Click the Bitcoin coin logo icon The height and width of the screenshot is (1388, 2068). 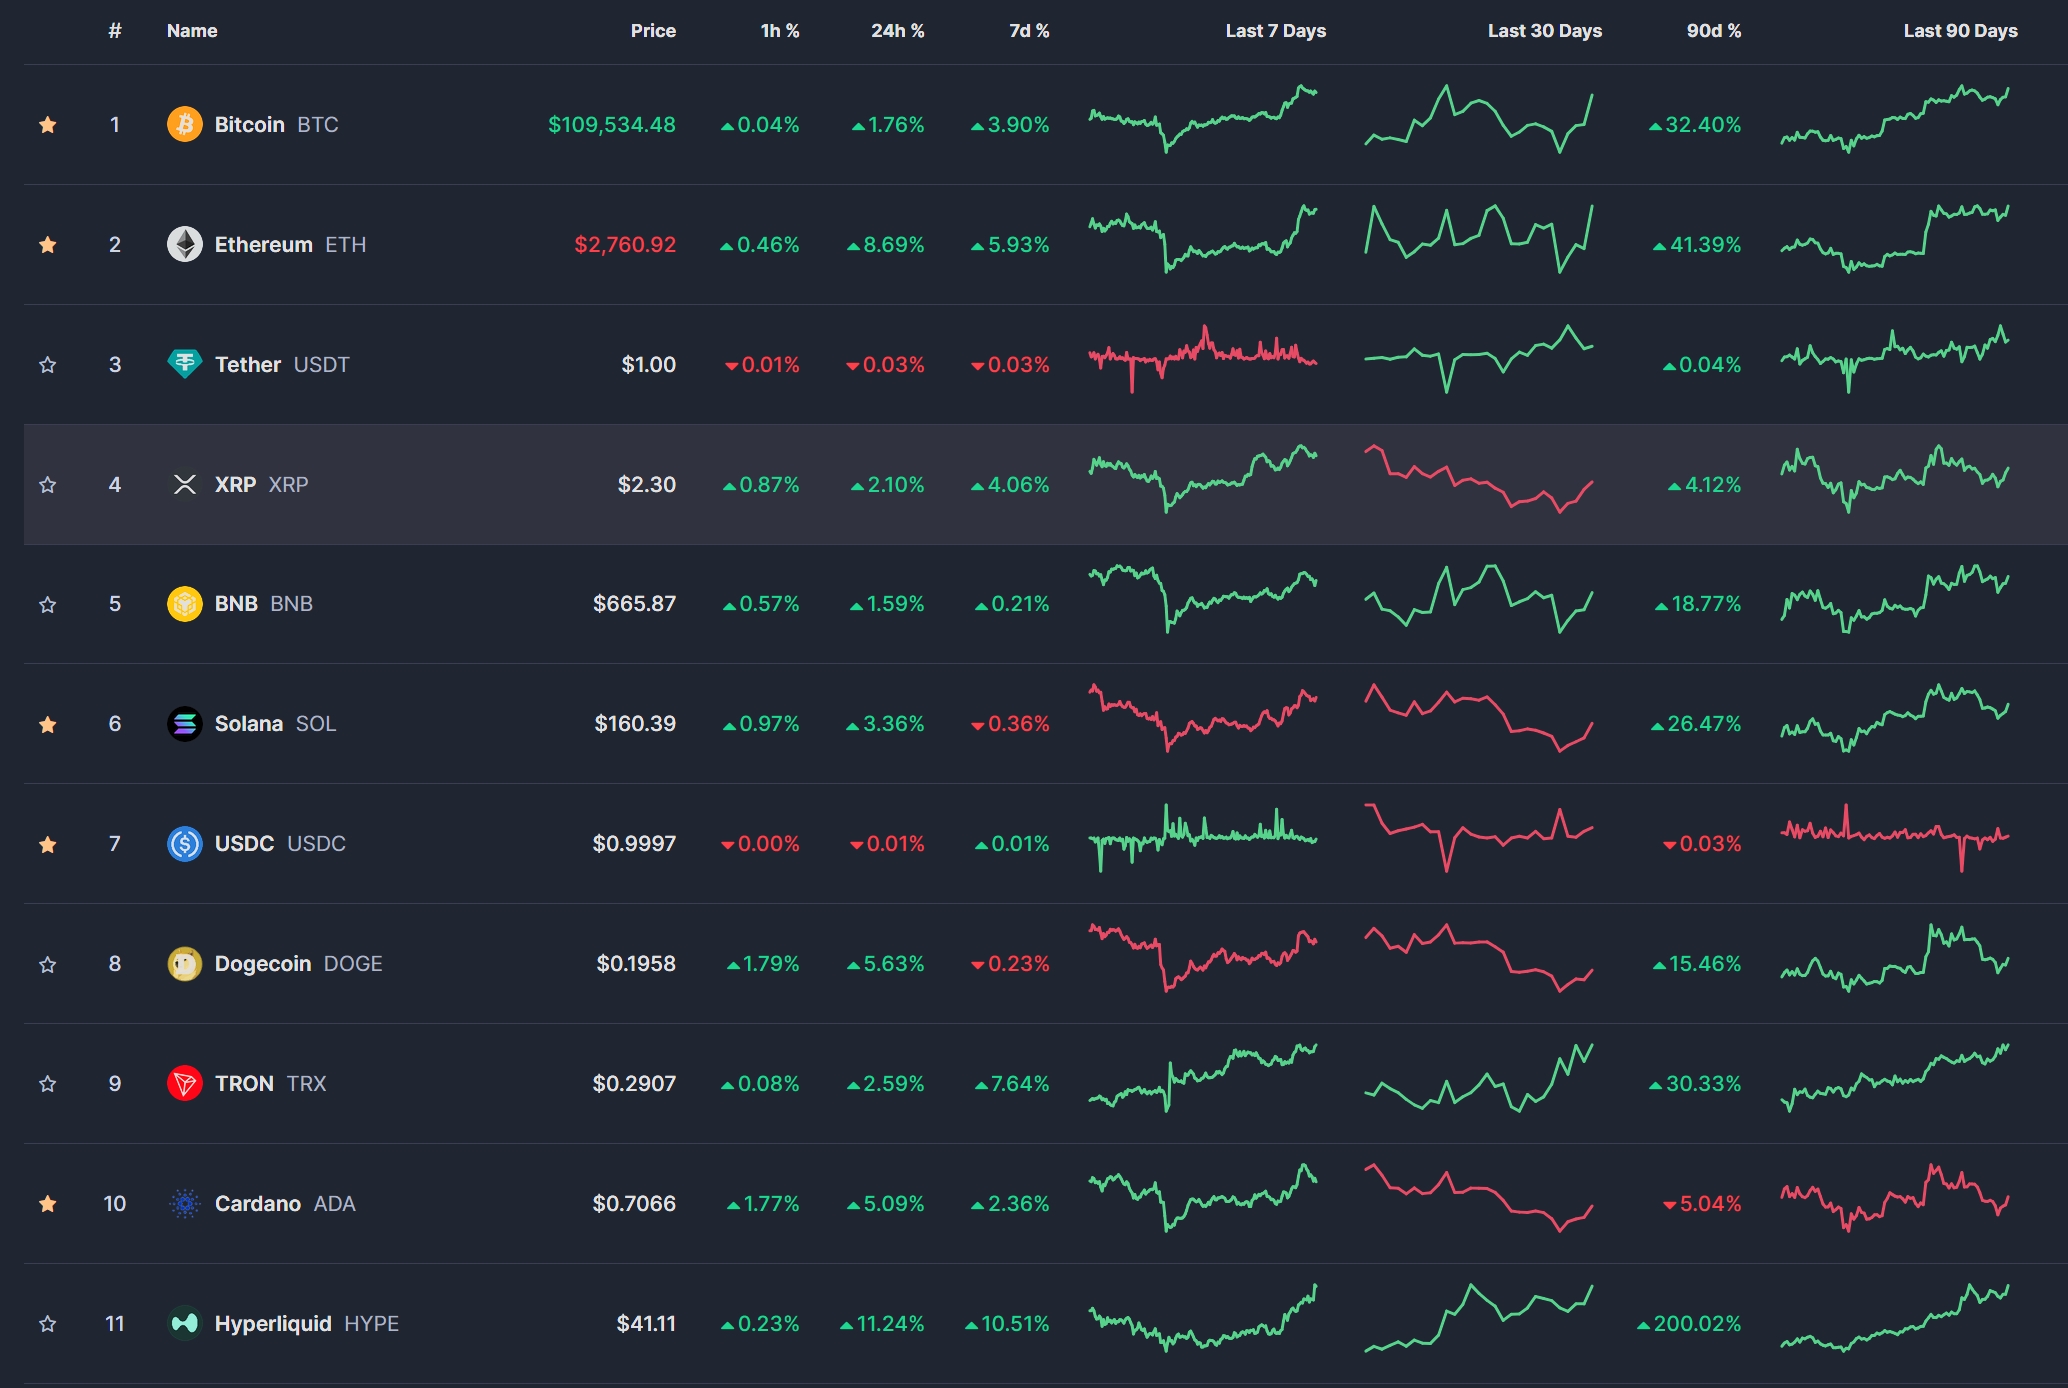pos(184,124)
